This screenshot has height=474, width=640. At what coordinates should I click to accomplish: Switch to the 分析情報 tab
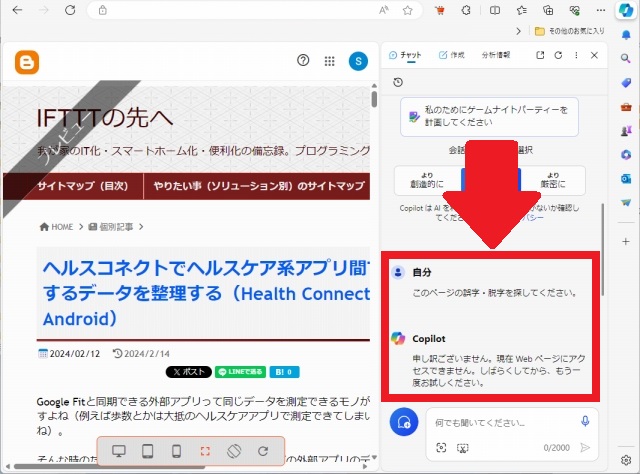pyautogui.click(x=496, y=55)
